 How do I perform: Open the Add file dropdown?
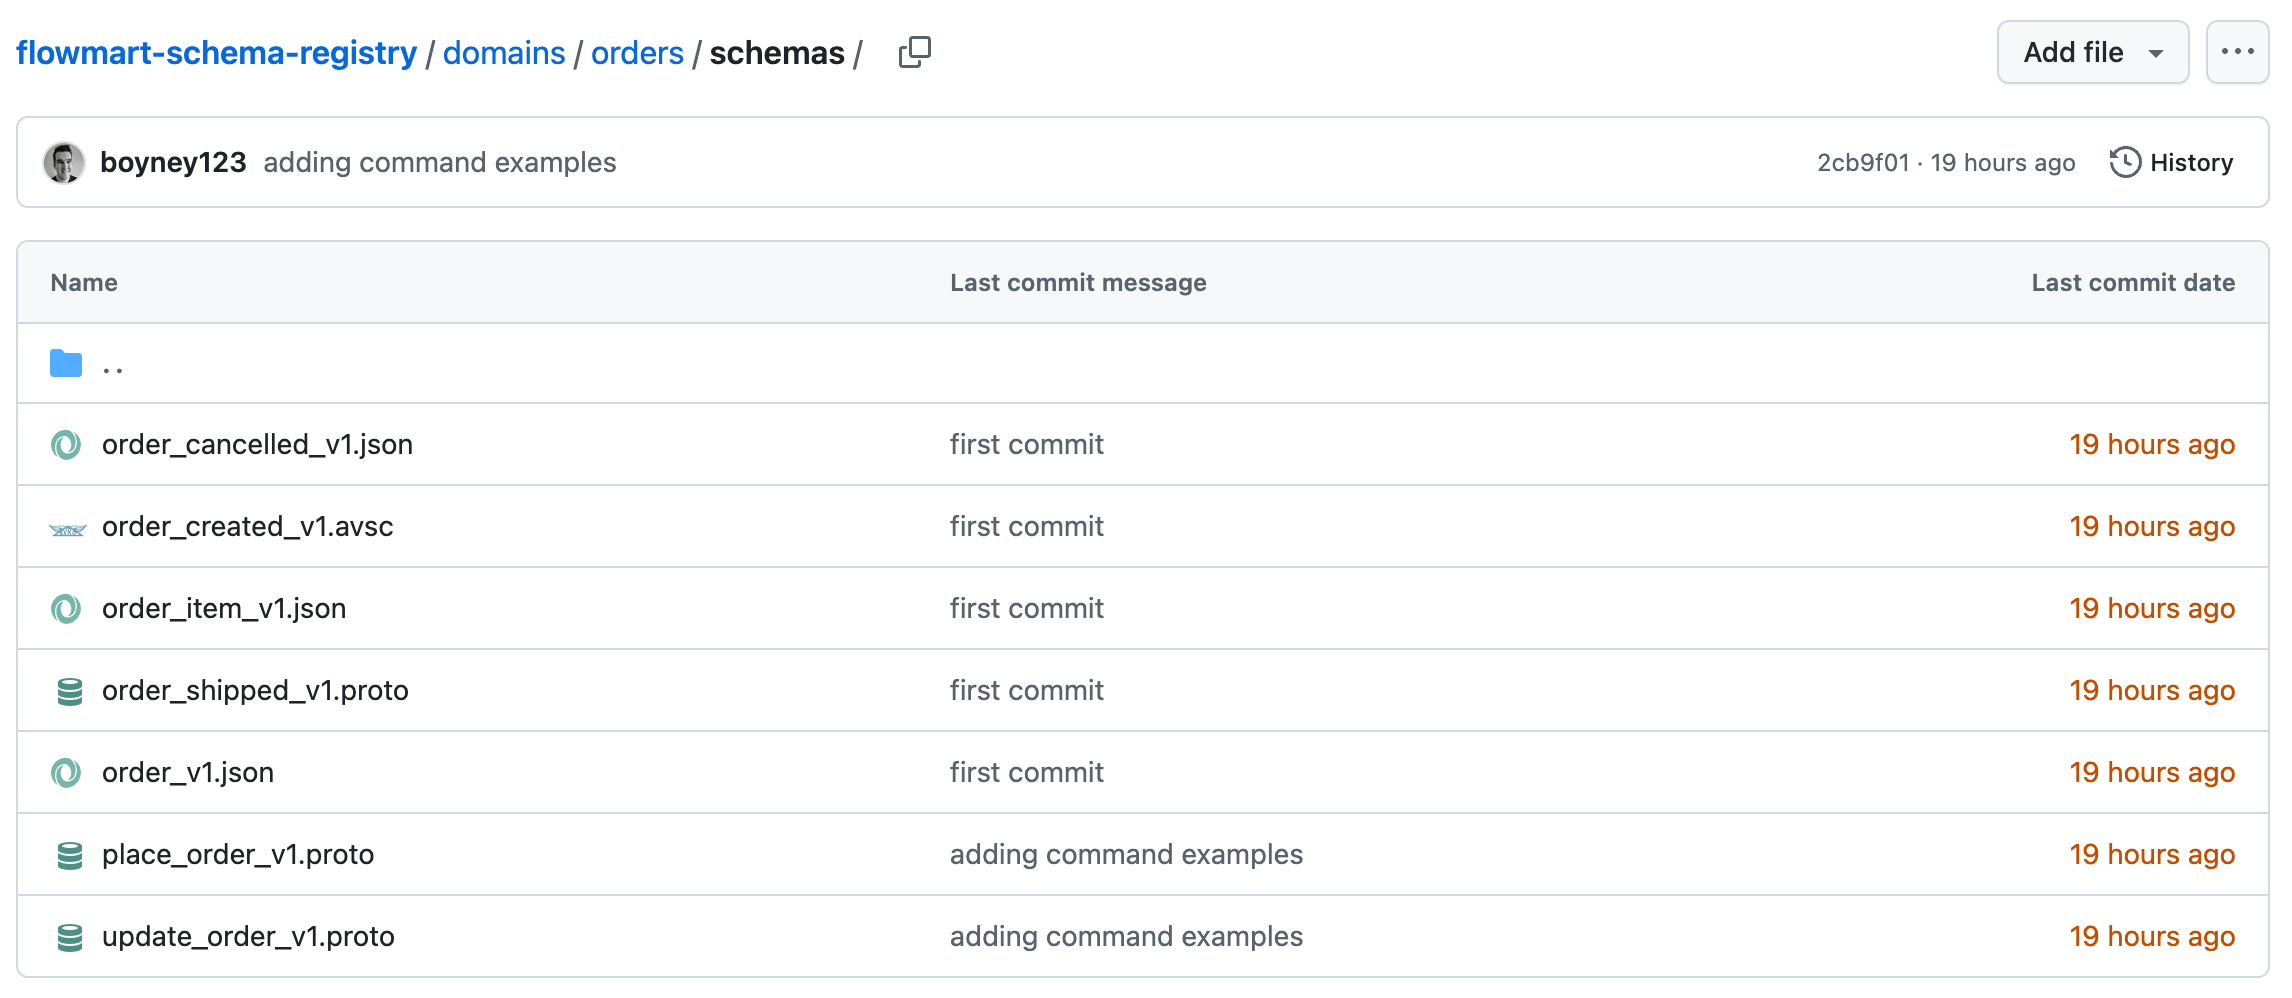2092,52
